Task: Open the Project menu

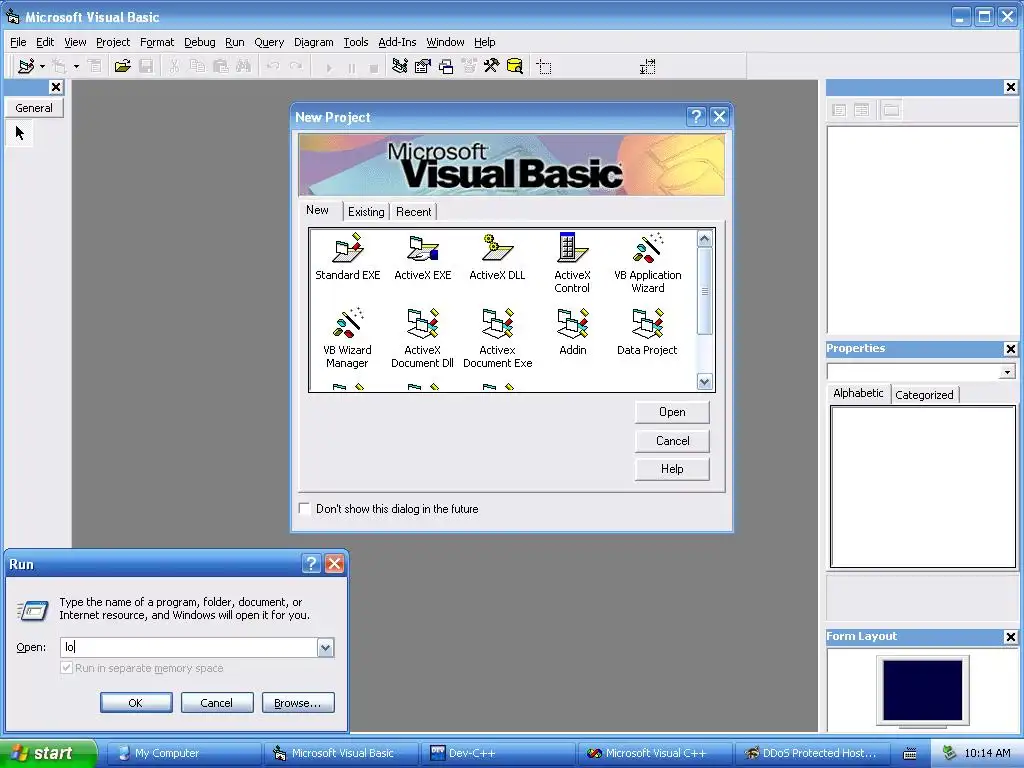Action: 113,42
